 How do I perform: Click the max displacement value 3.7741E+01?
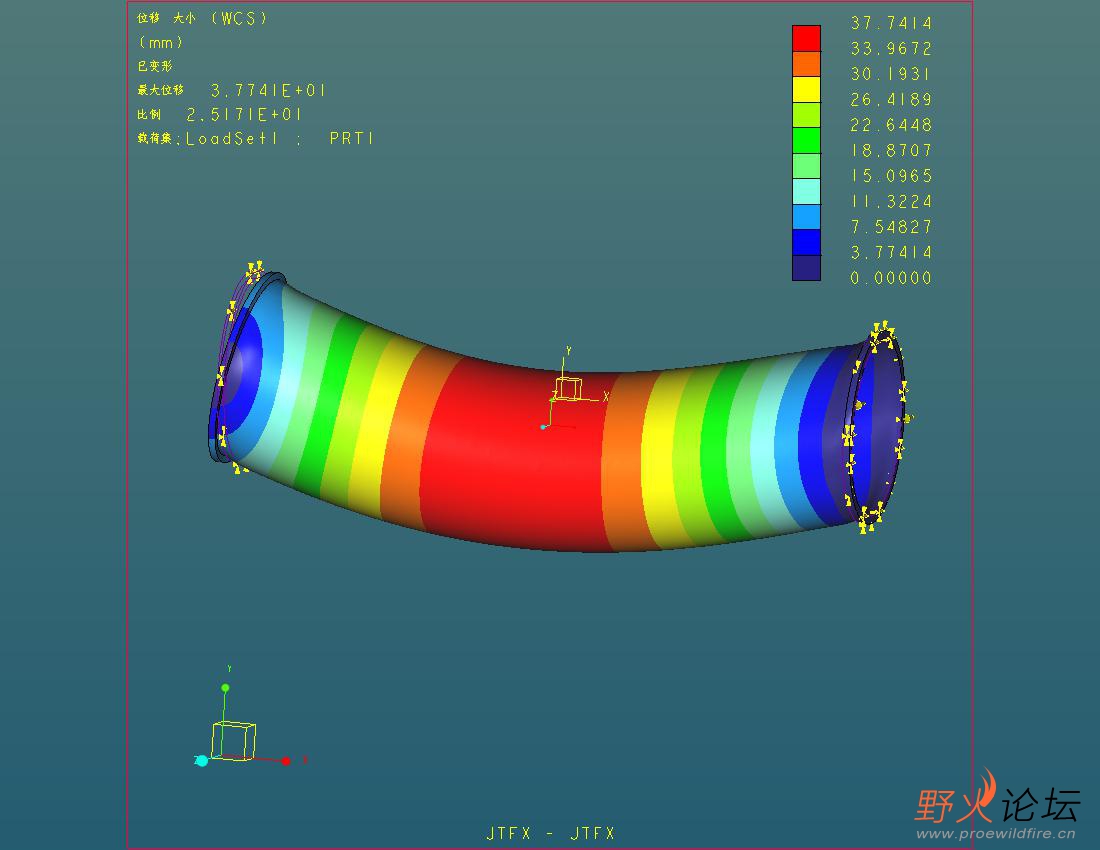pyautogui.click(x=268, y=90)
